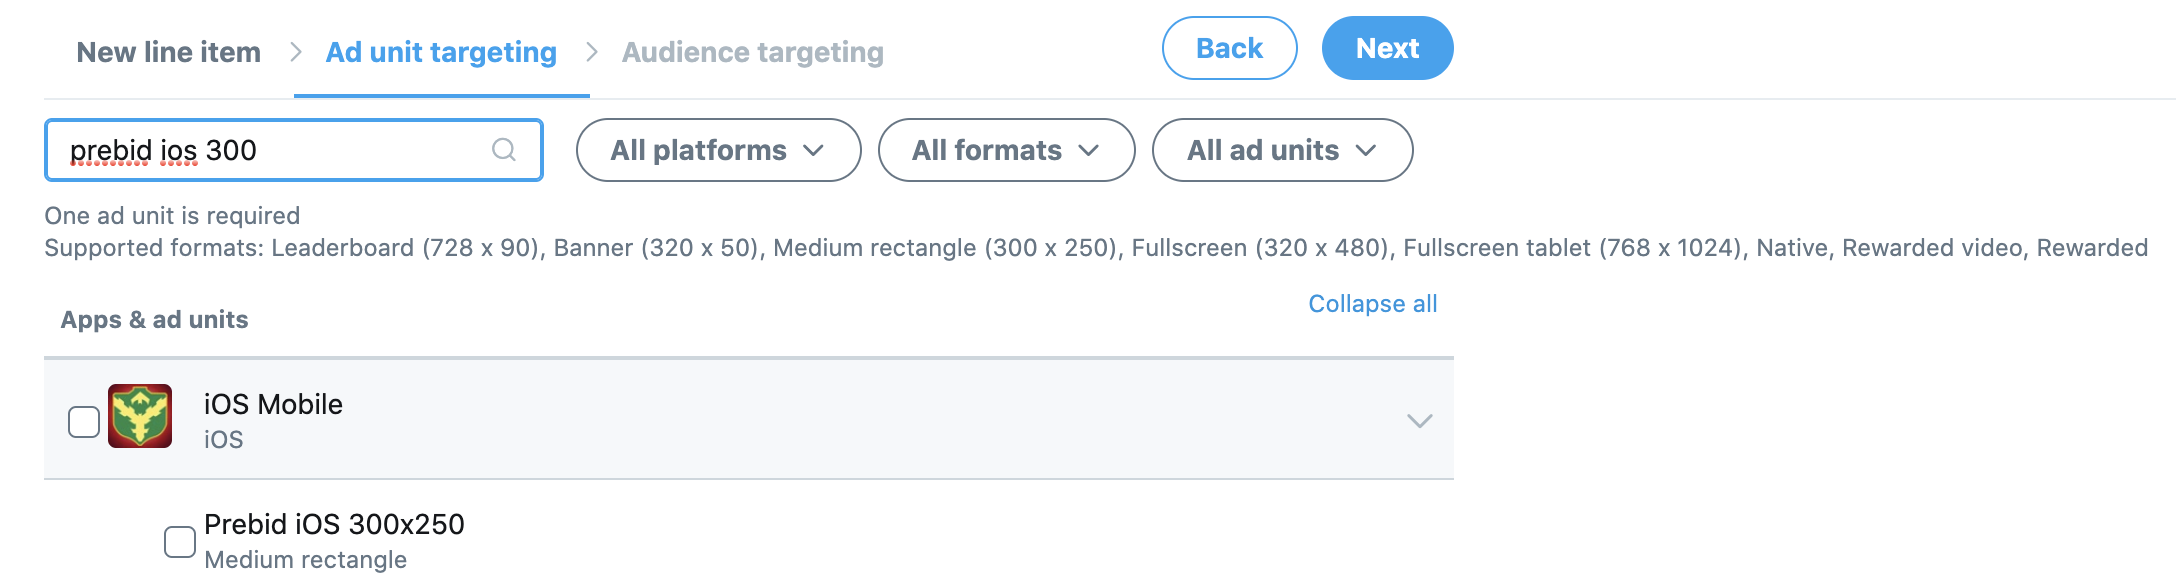The height and width of the screenshot is (586, 2176).
Task: Click the Prebid iOS 300x250 label
Action: point(334,524)
